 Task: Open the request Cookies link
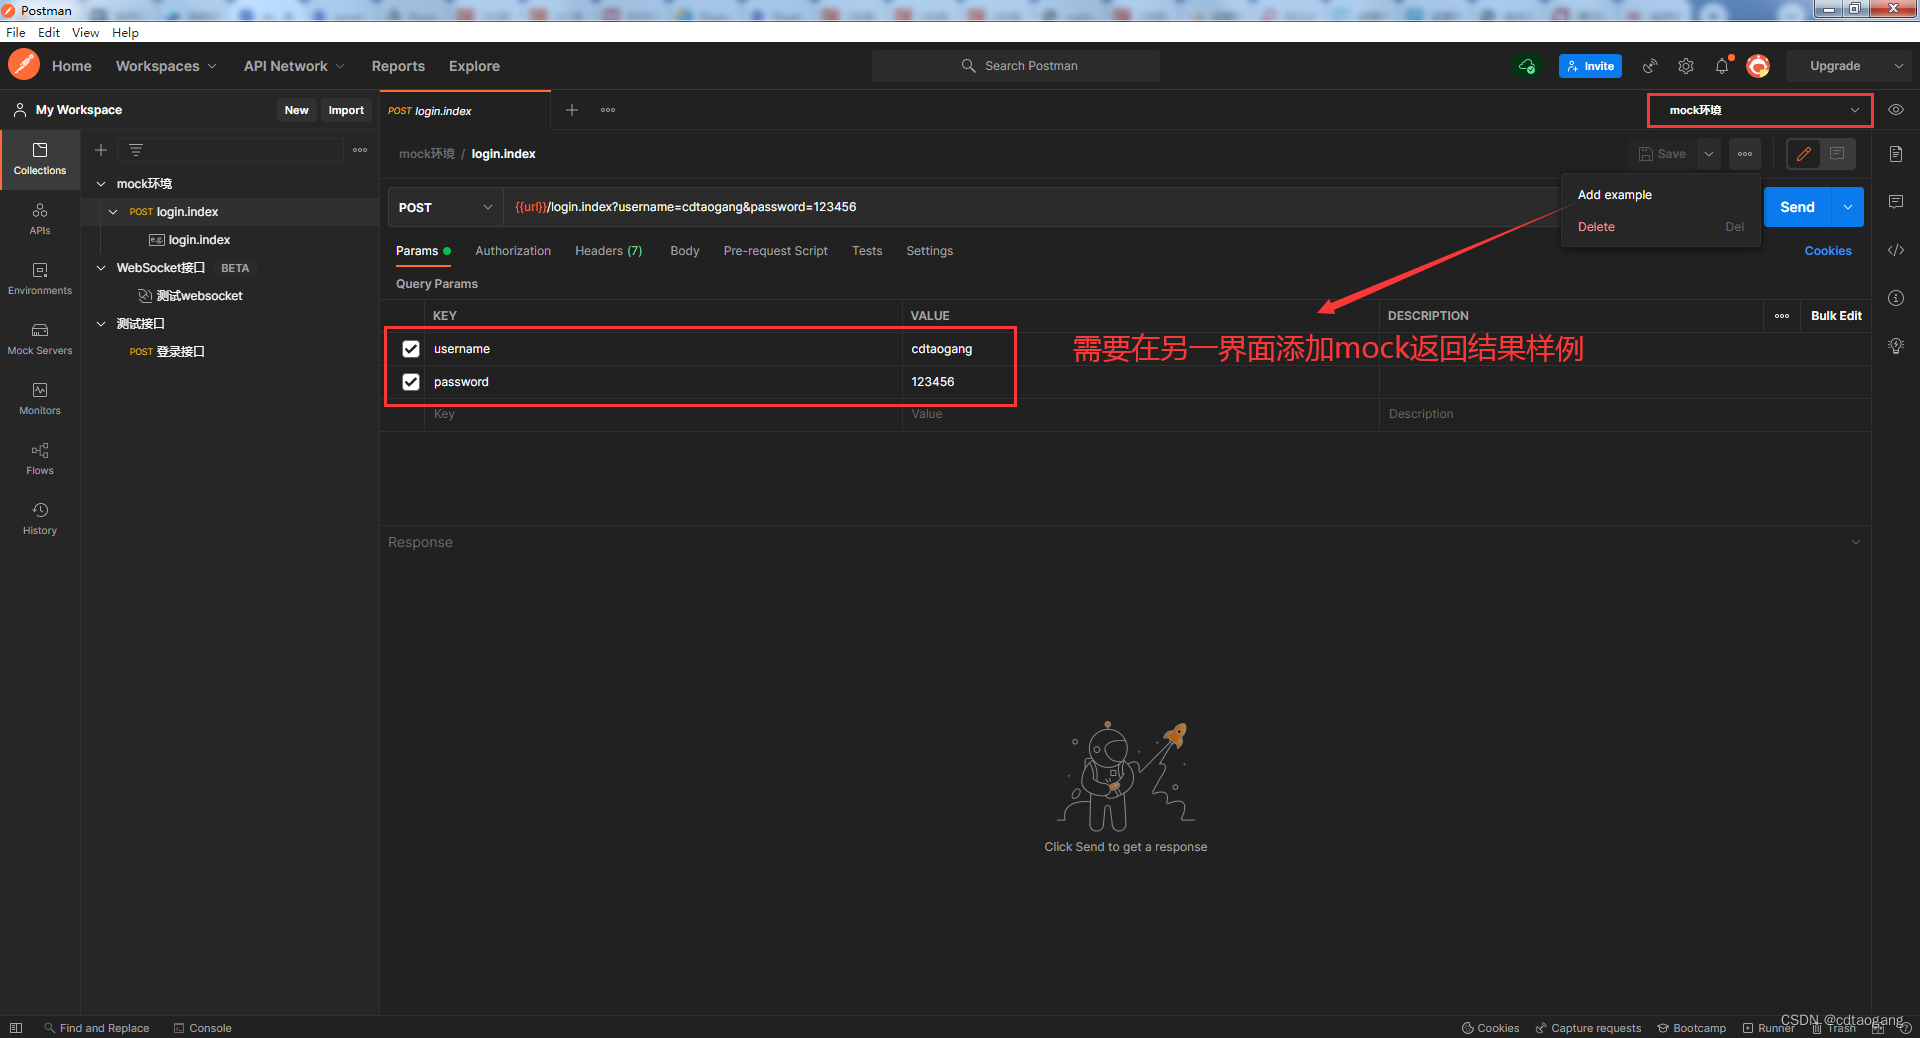coord(1828,251)
